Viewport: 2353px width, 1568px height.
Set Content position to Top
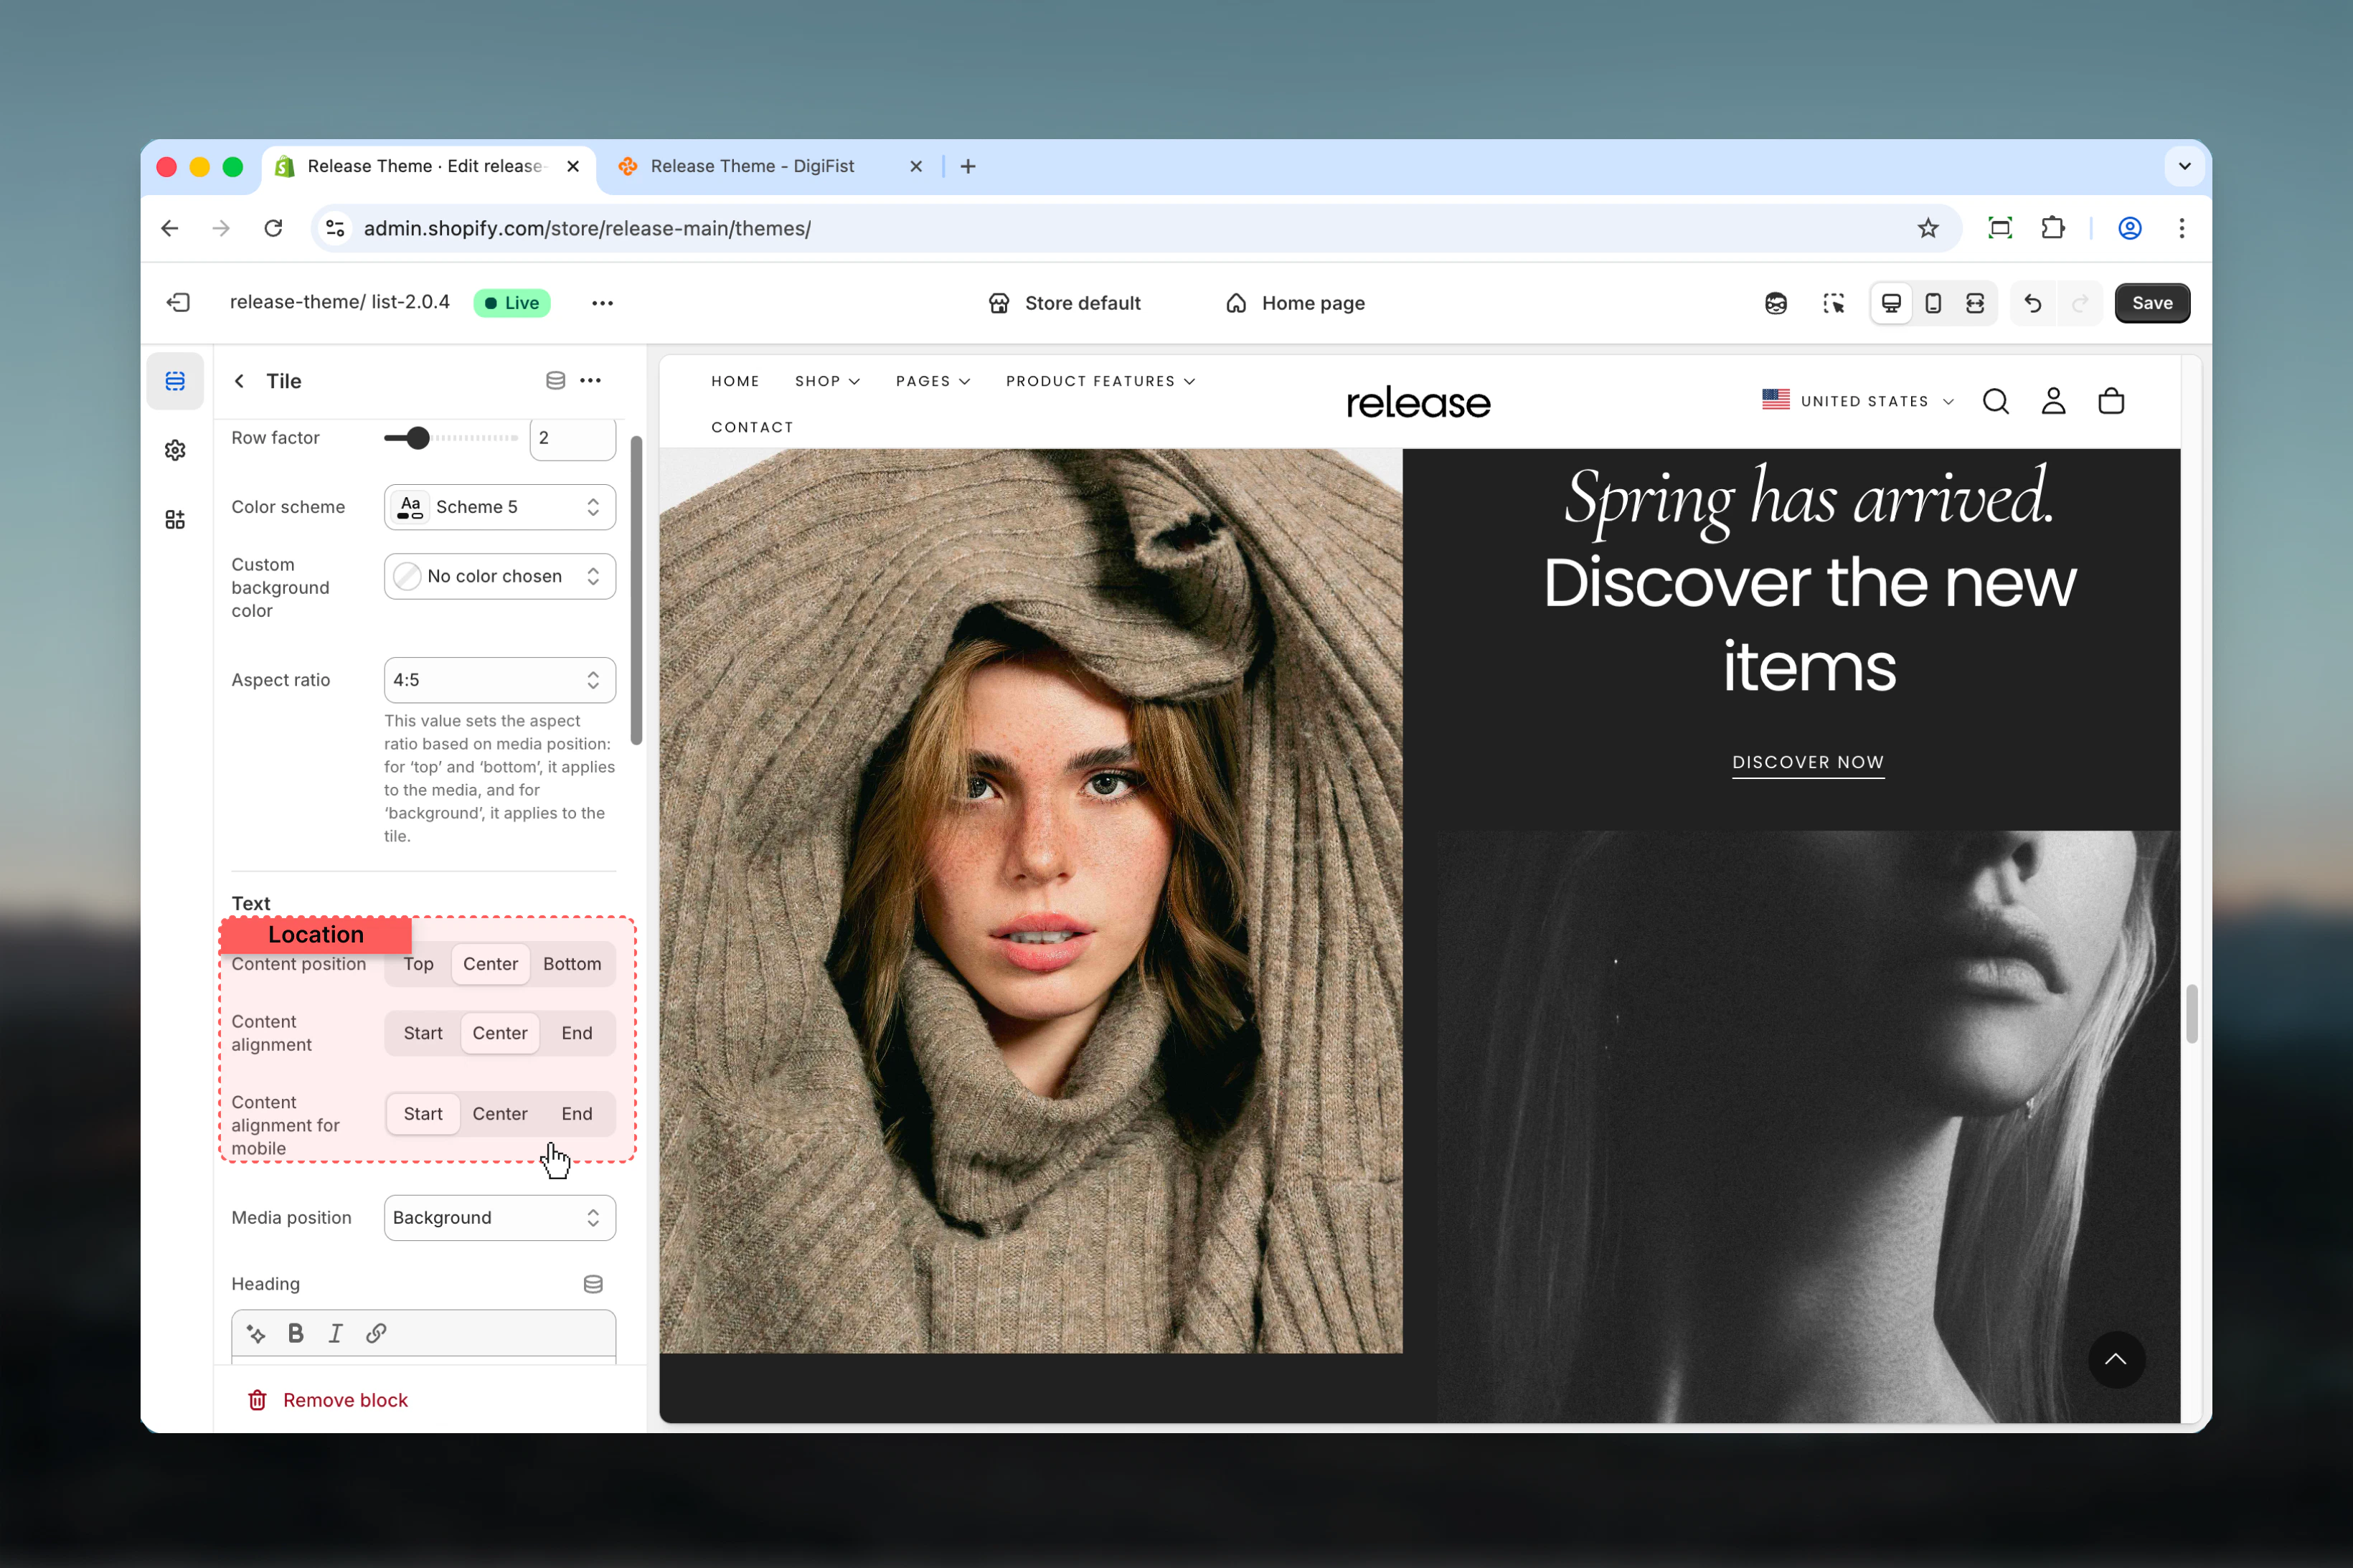(x=418, y=964)
